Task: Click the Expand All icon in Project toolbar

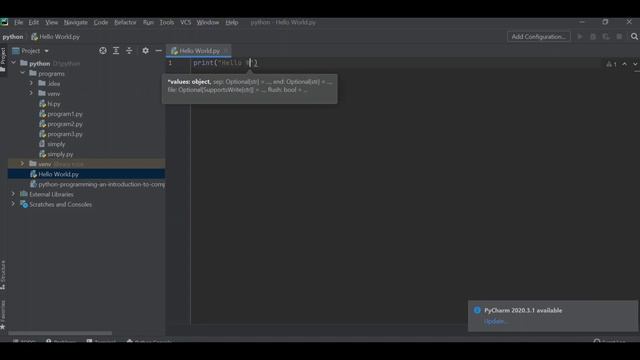Action: (x=116, y=51)
